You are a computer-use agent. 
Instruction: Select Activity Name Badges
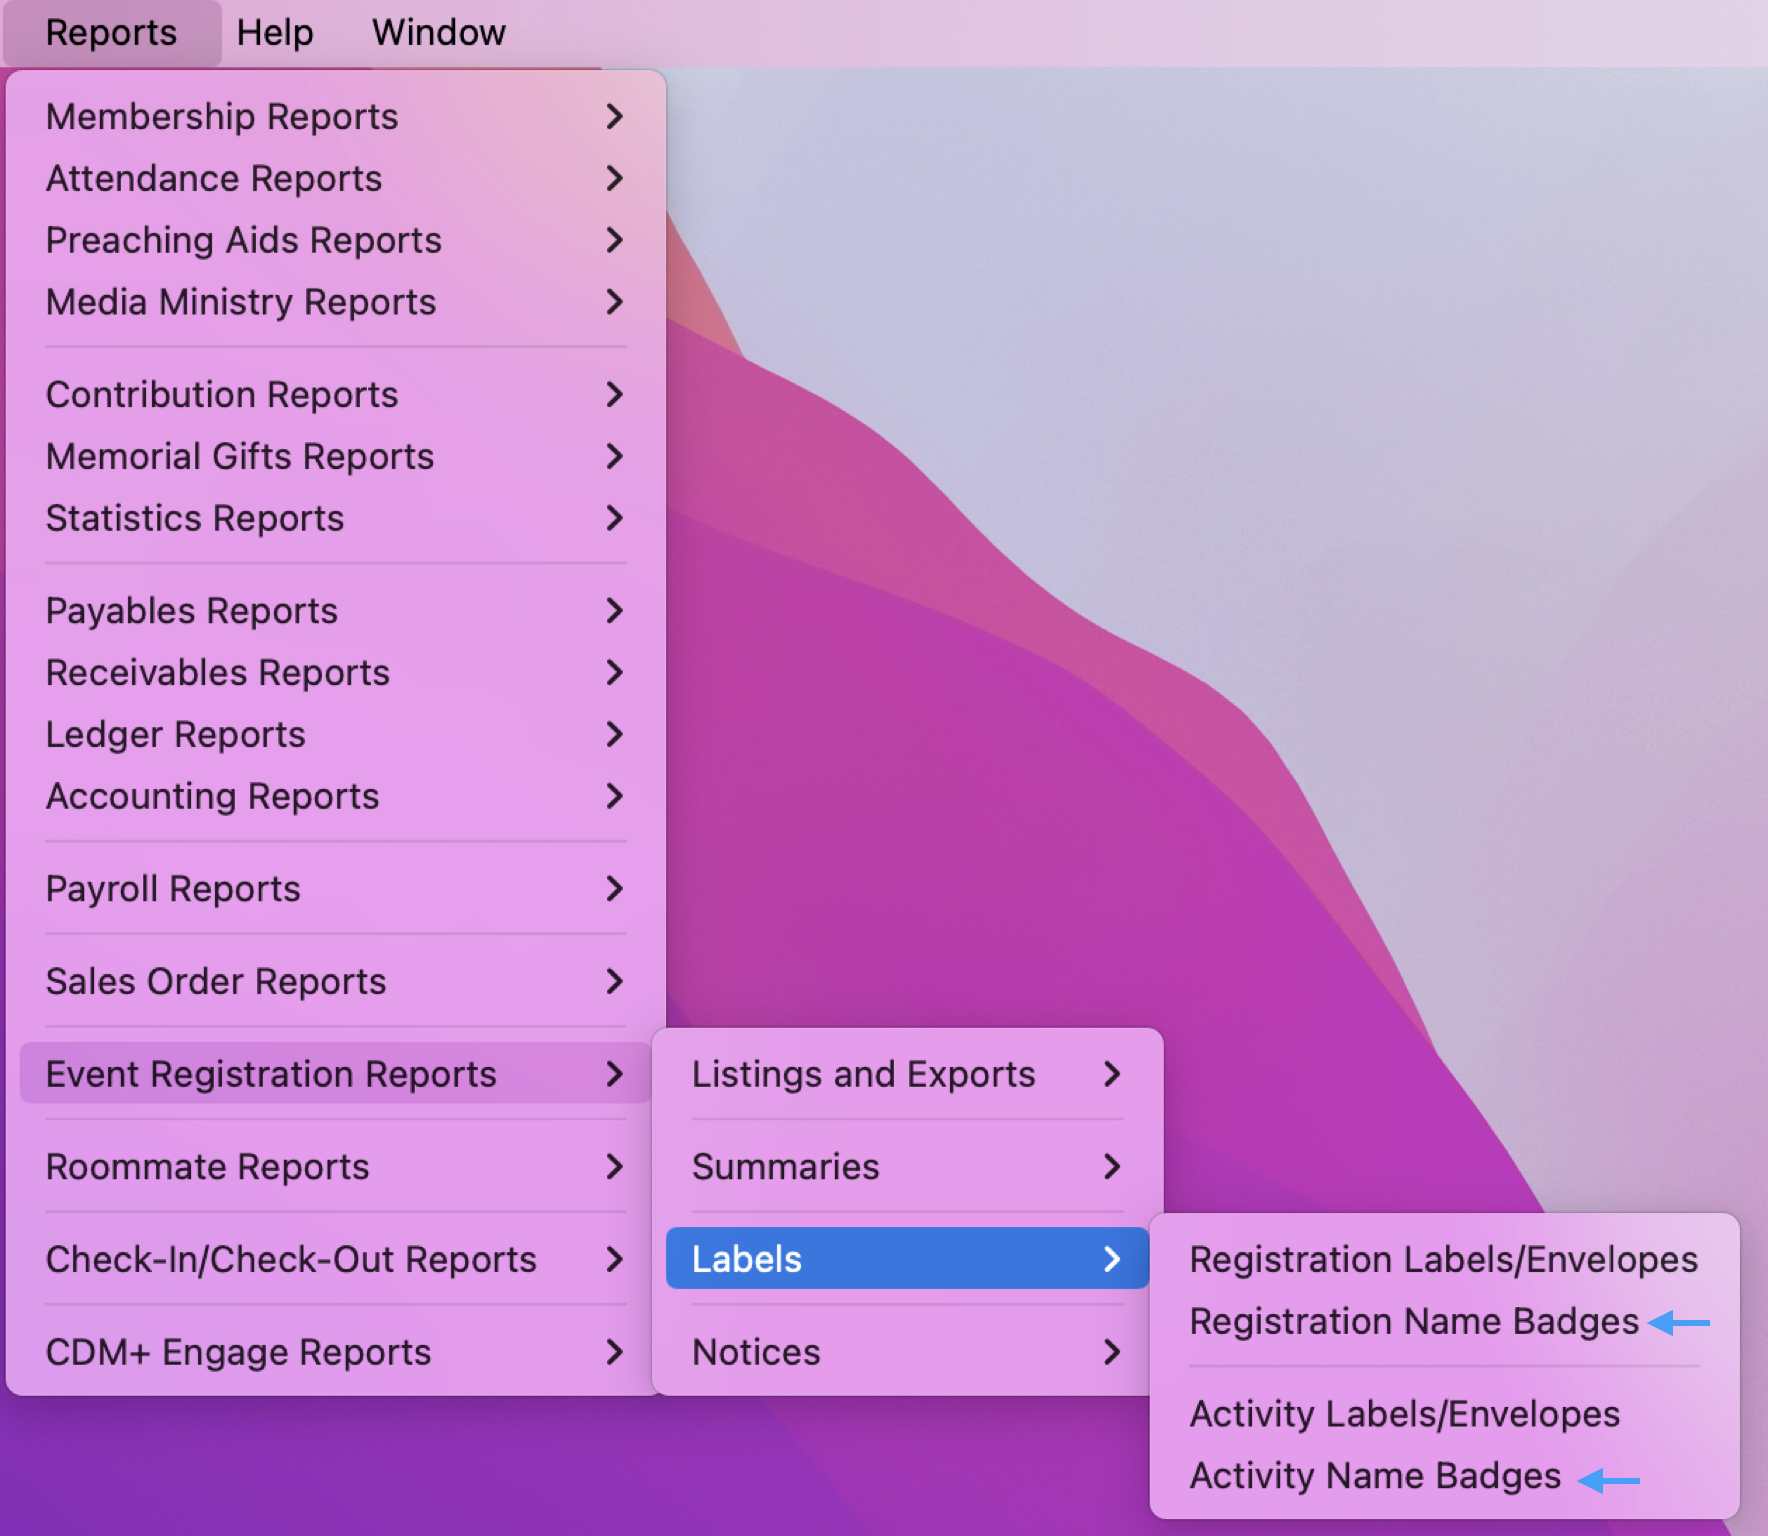(x=1374, y=1476)
